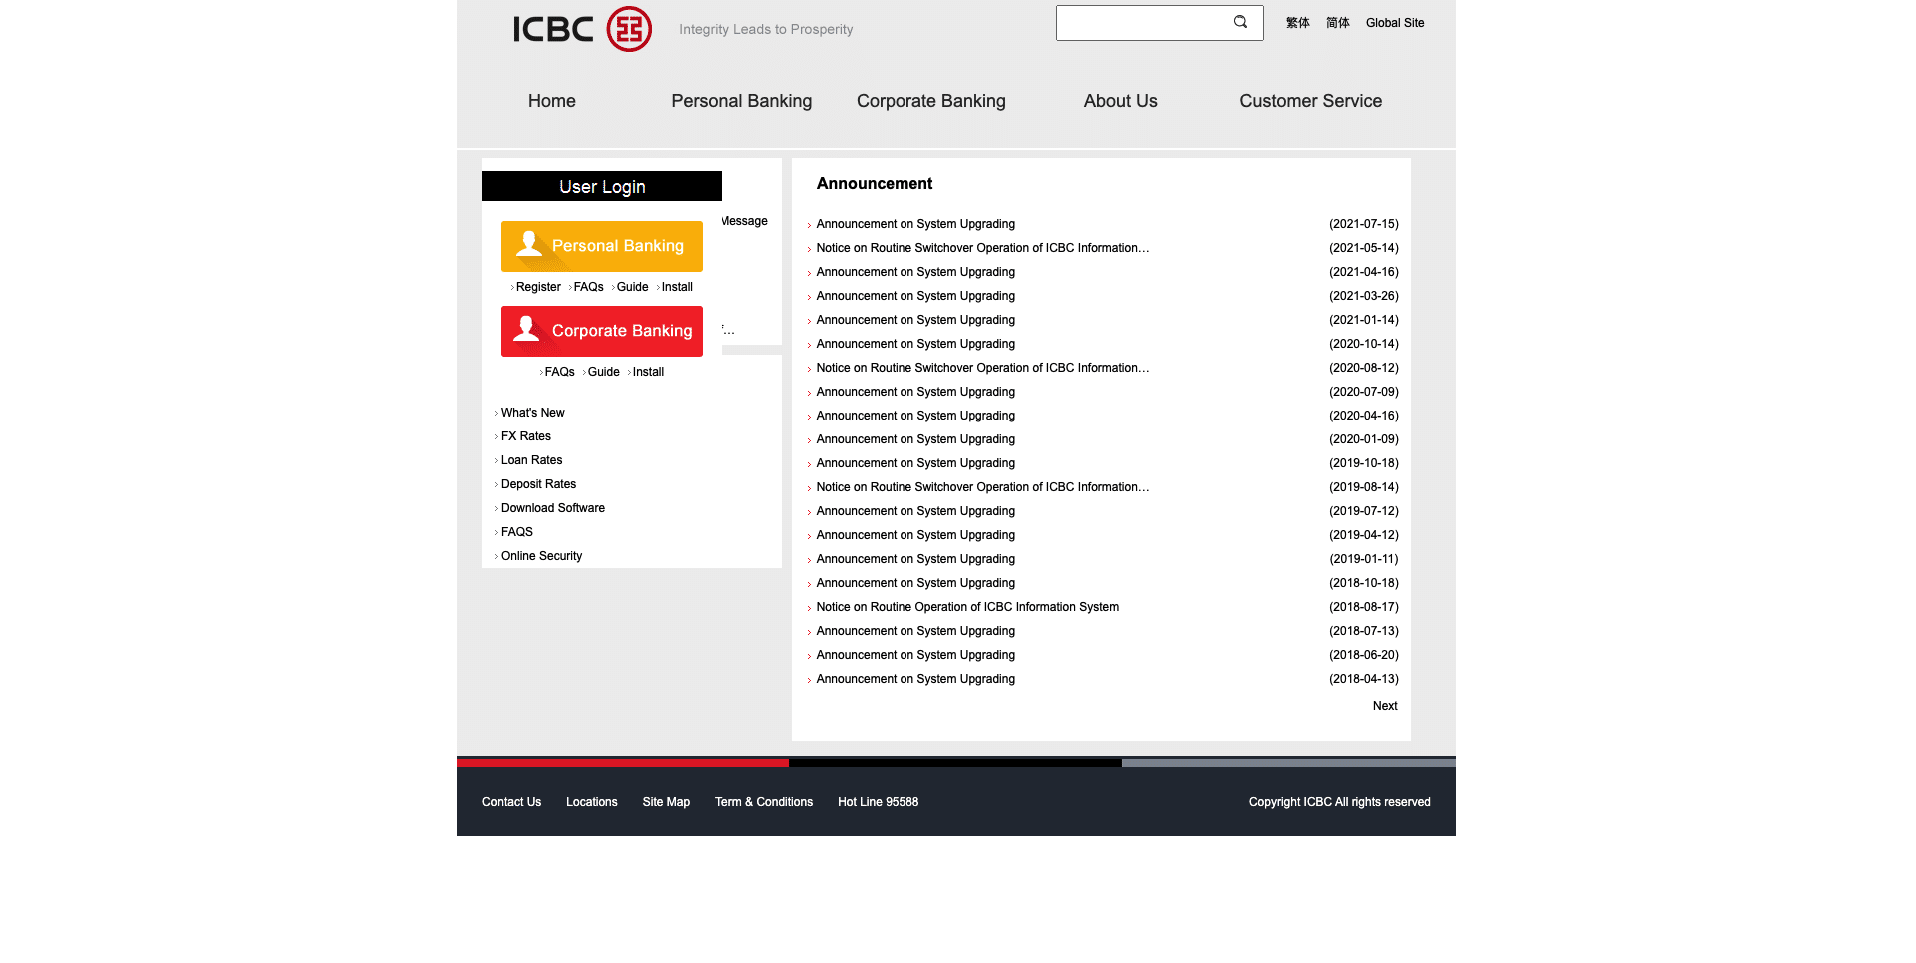1916x963 pixels.
Task: Open What's New in sidebar
Action: (x=532, y=413)
